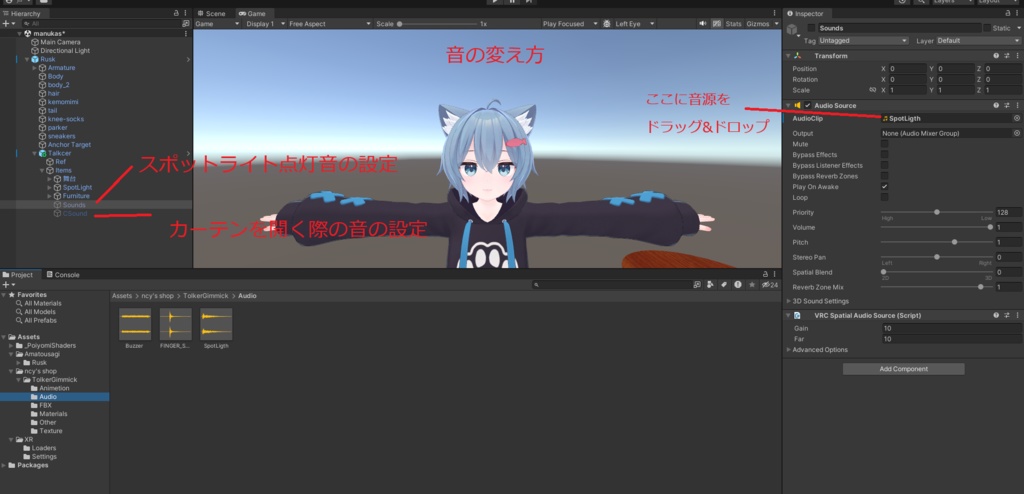Image resolution: width=1024 pixels, height=494 pixels.
Task: Mute audio in the Game view
Action: pos(703,24)
